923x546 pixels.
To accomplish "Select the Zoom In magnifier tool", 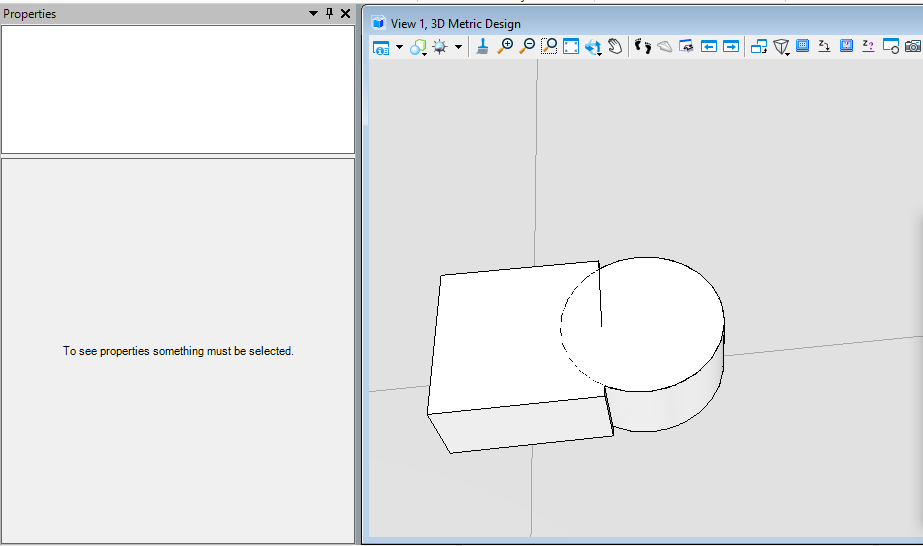I will (x=504, y=46).
